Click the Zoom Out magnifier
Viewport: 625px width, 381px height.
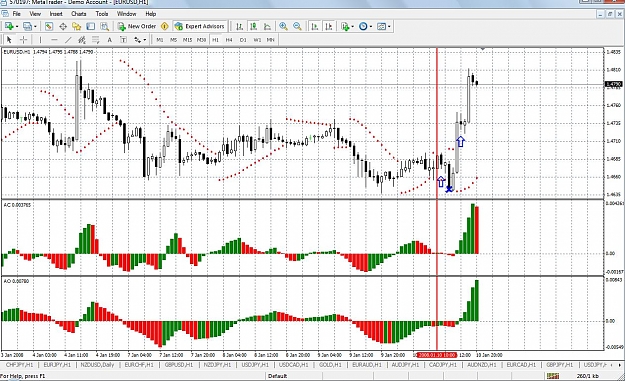pyautogui.click(x=297, y=26)
